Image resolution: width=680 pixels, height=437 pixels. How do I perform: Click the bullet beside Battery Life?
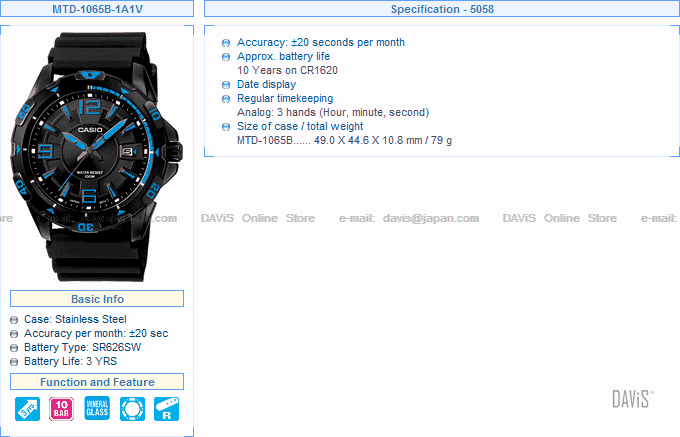click(14, 362)
